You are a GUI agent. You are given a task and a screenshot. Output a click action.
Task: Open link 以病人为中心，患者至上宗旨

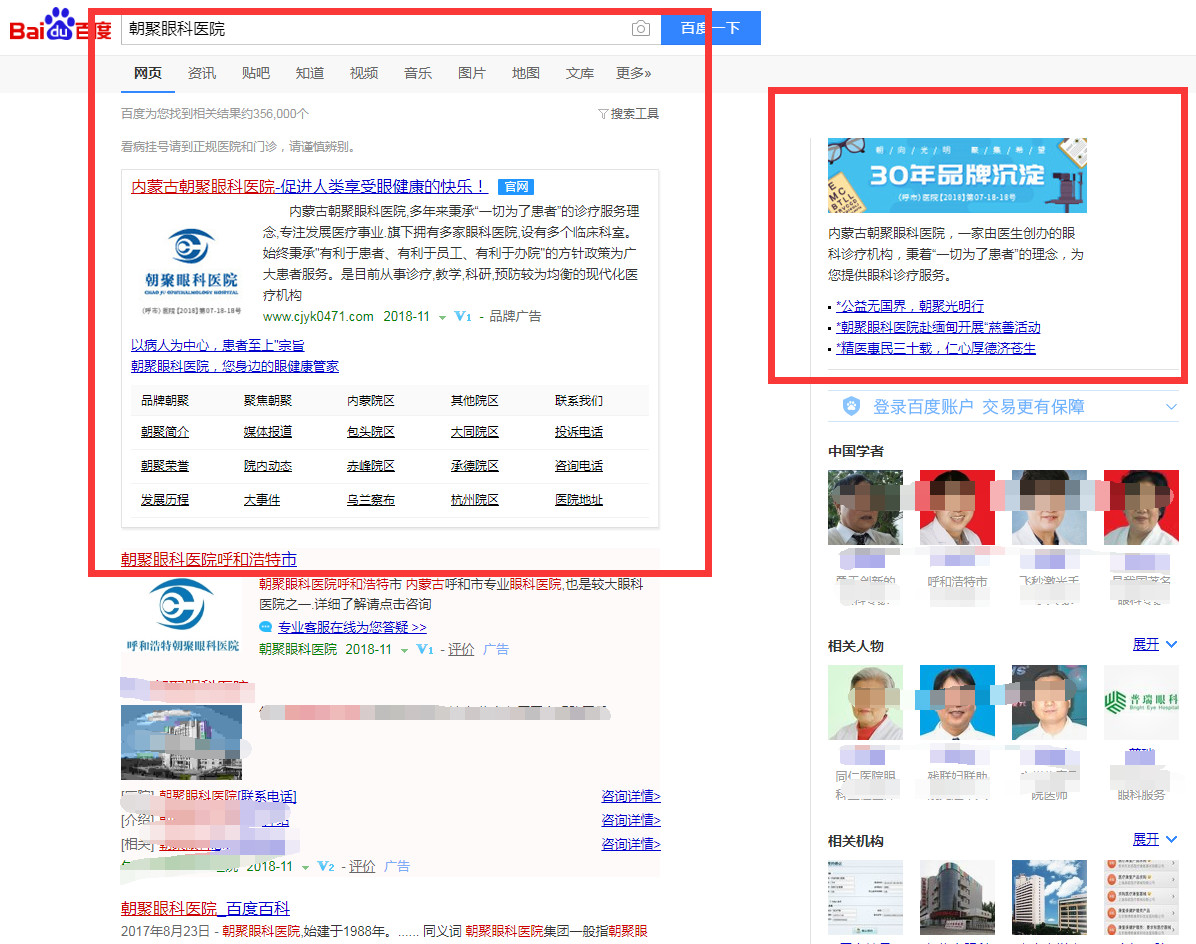[217, 345]
